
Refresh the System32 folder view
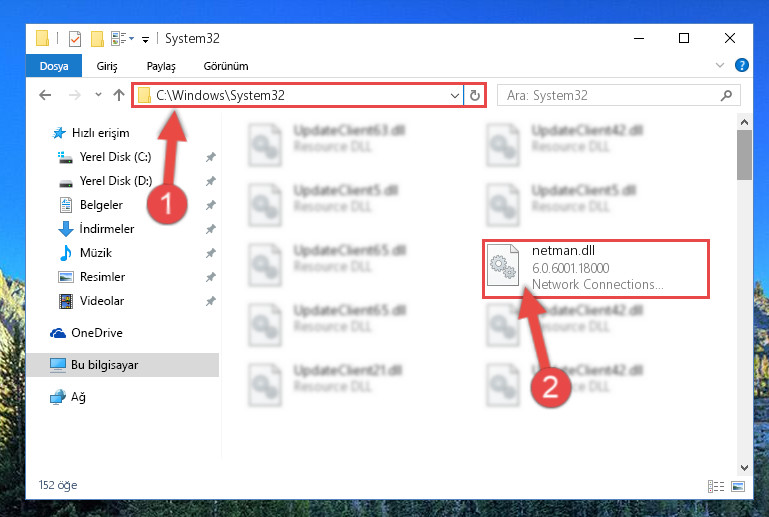click(x=474, y=95)
